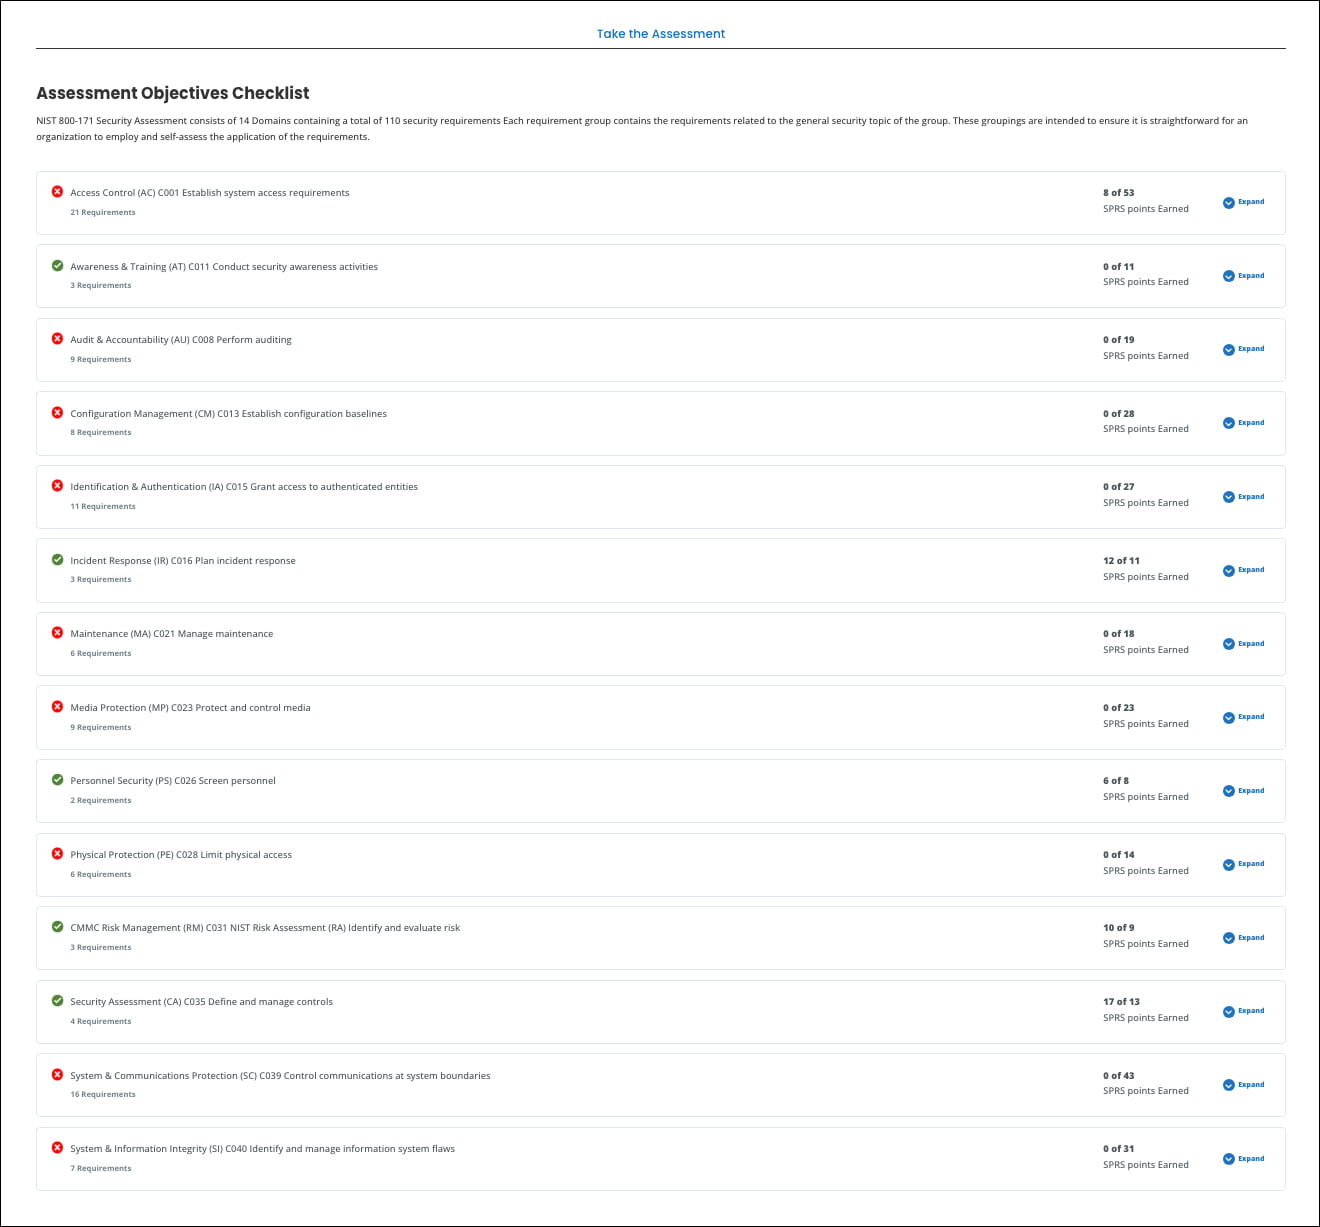Click the green check icon for Security Assessment
This screenshot has height=1227, width=1320.
57,1000
